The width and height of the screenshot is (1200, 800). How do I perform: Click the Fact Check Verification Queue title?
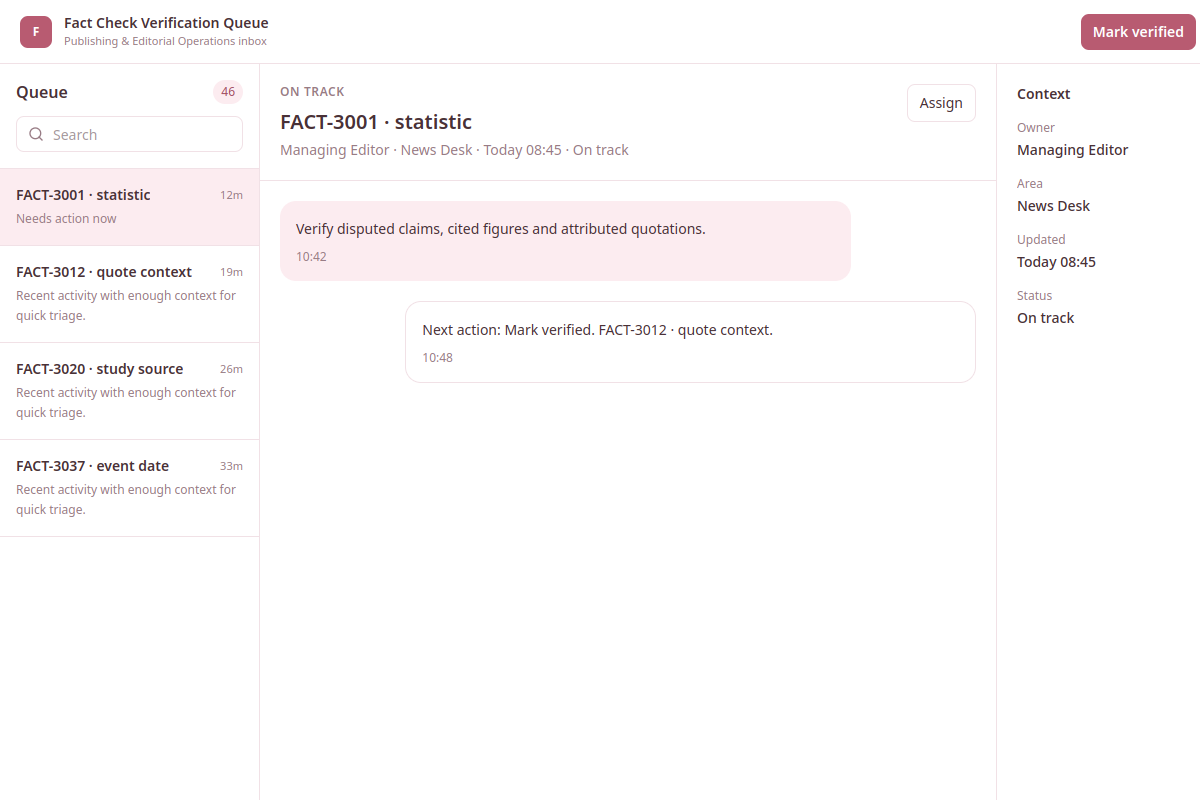166,23
